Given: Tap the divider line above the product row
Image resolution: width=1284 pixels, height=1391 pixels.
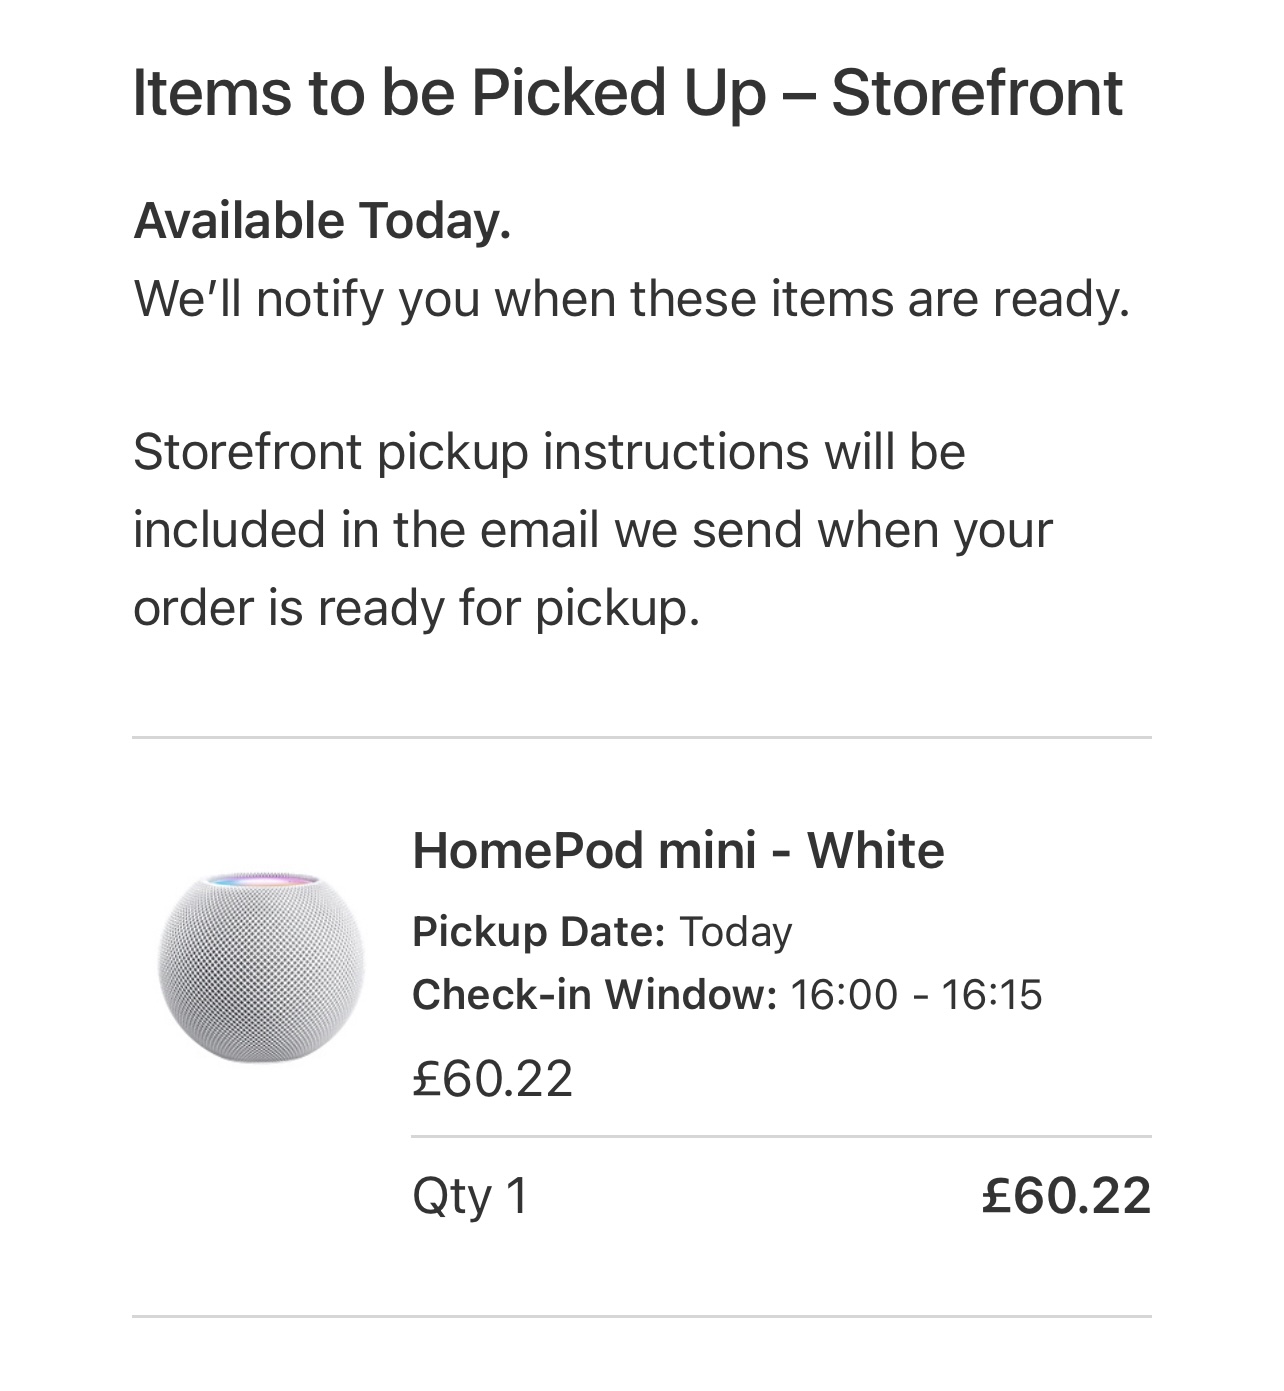Looking at the screenshot, I should coord(642,738).
